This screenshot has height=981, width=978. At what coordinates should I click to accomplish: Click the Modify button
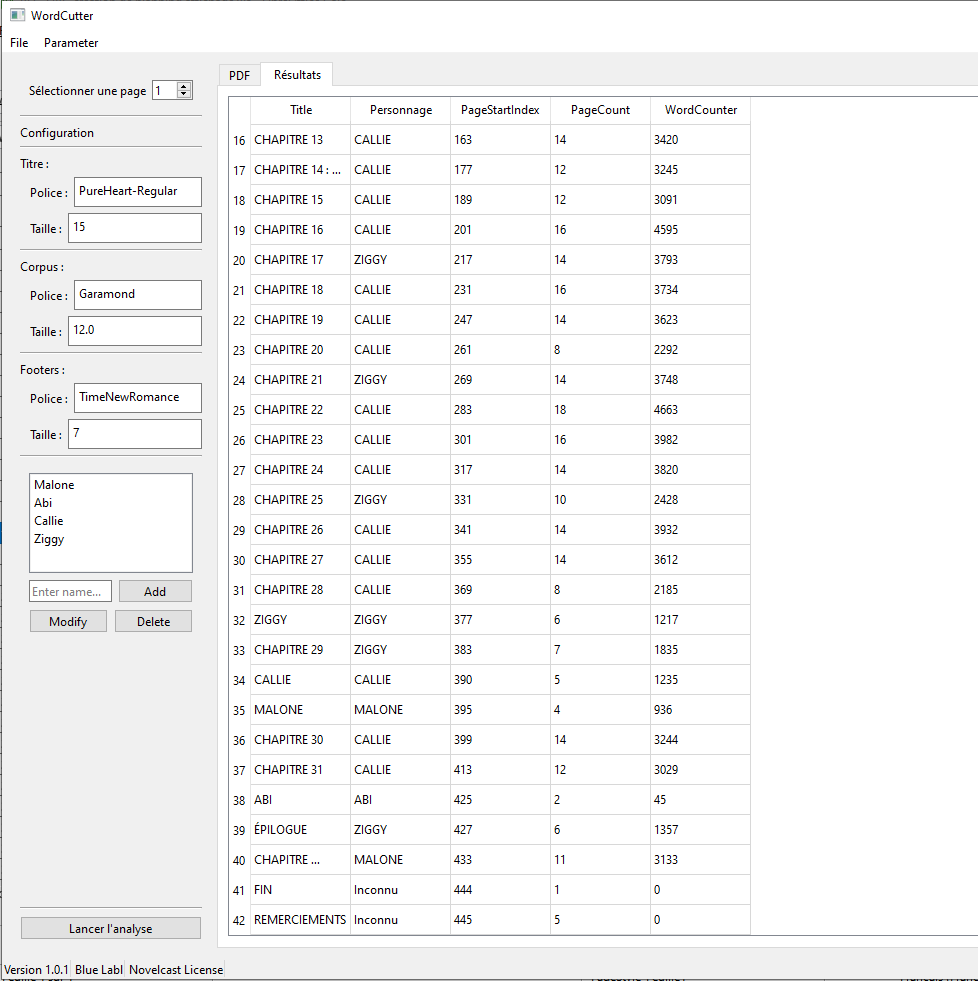[x=68, y=621]
